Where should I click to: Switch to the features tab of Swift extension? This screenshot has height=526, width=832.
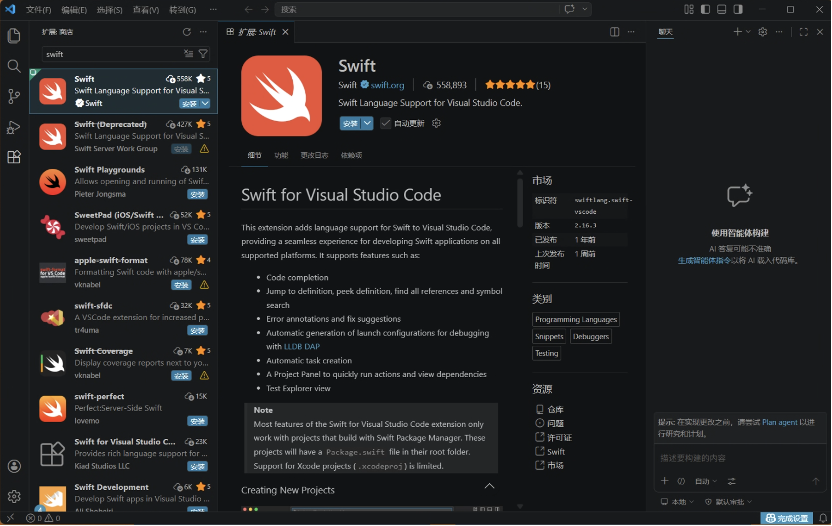pos(281,155)
